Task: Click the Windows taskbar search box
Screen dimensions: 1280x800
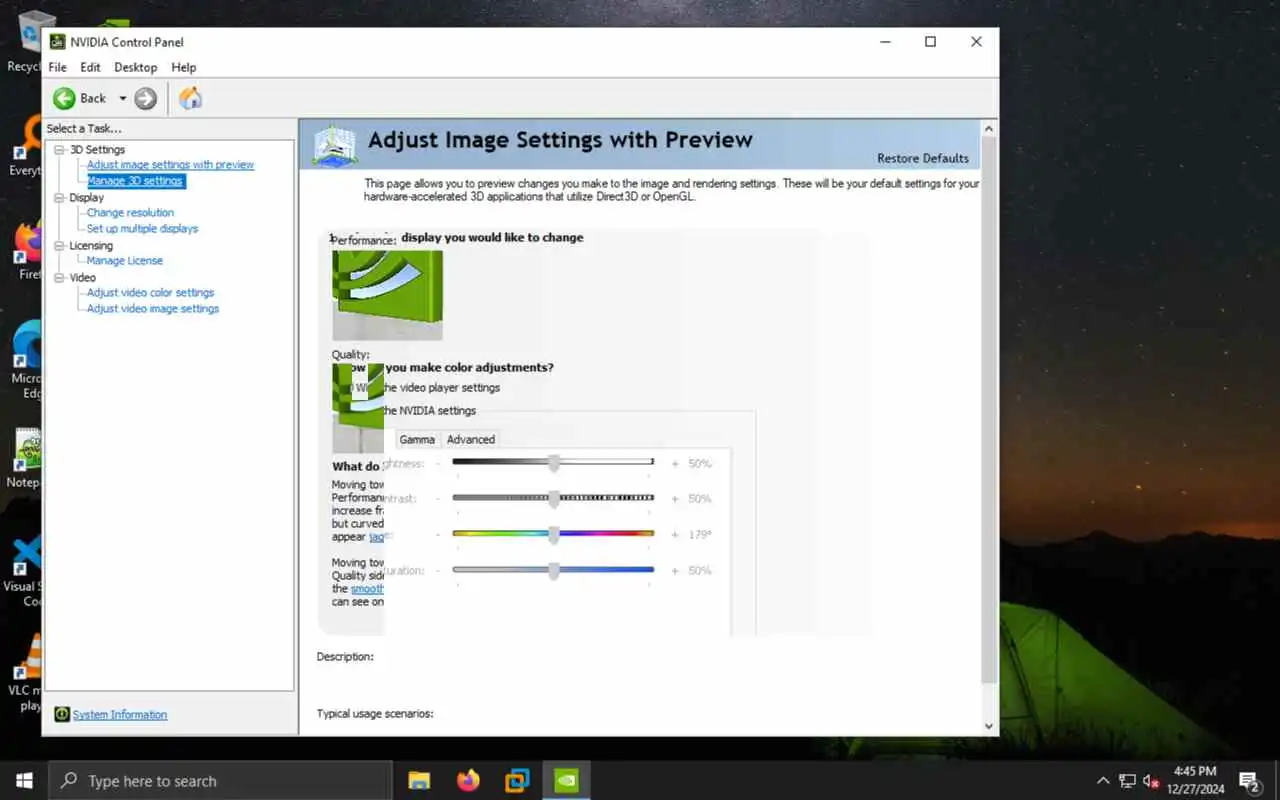Action: (220, 781)
